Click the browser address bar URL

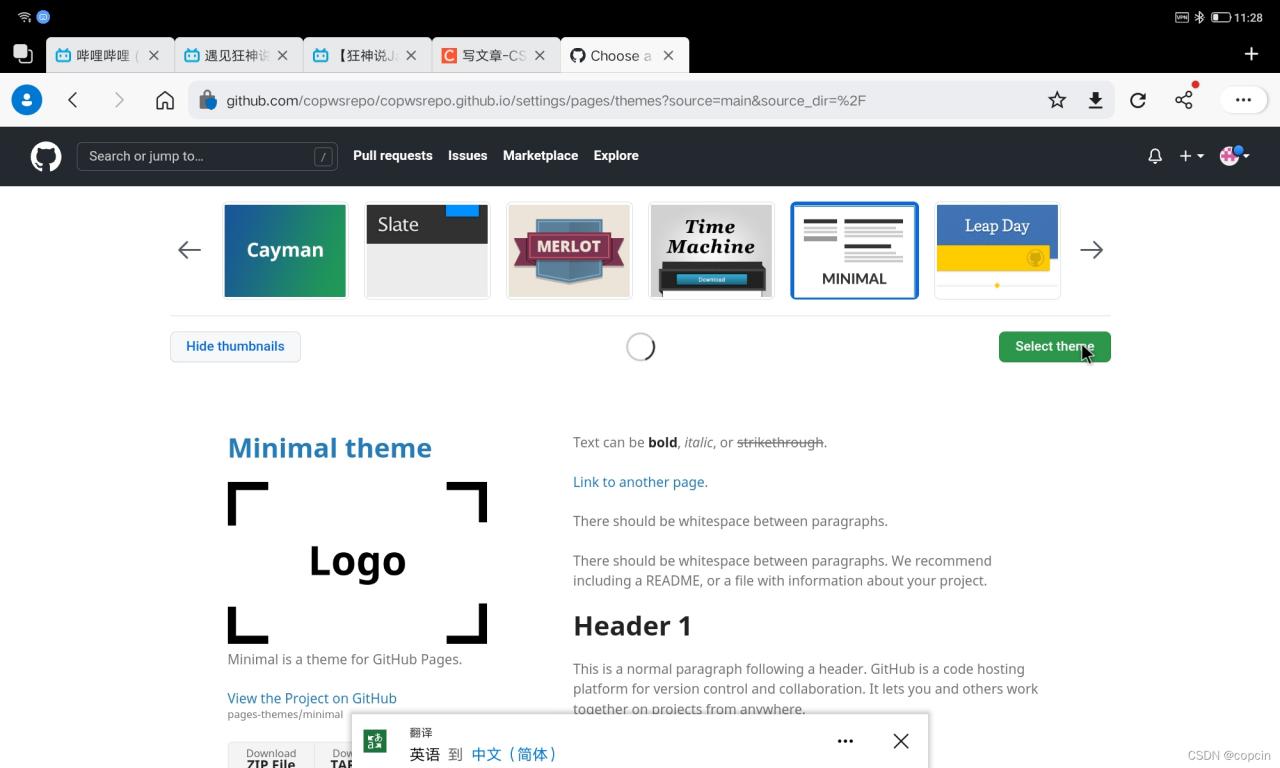click(x=546, y=100)
